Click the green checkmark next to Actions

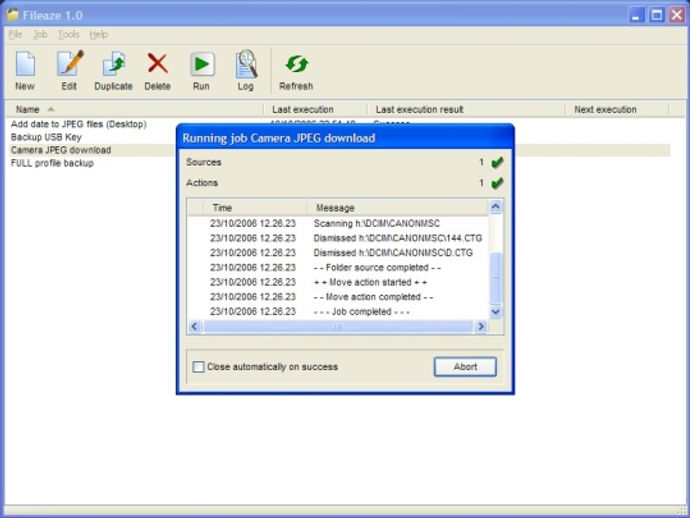coord(497,183)
